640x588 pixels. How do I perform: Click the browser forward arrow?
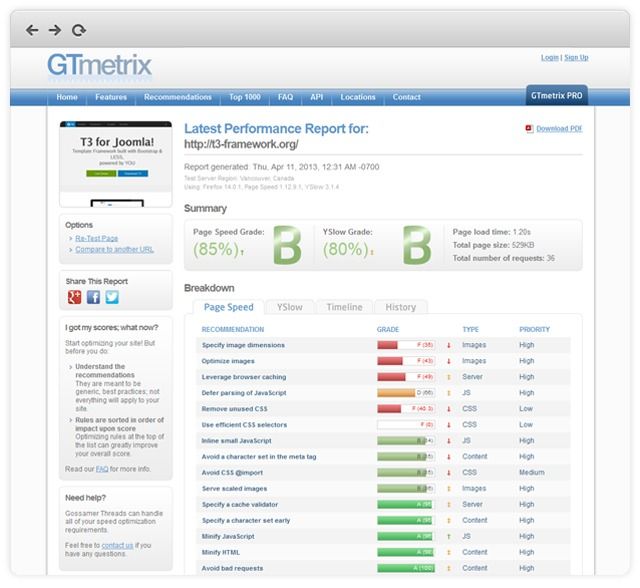pos(55,30)
